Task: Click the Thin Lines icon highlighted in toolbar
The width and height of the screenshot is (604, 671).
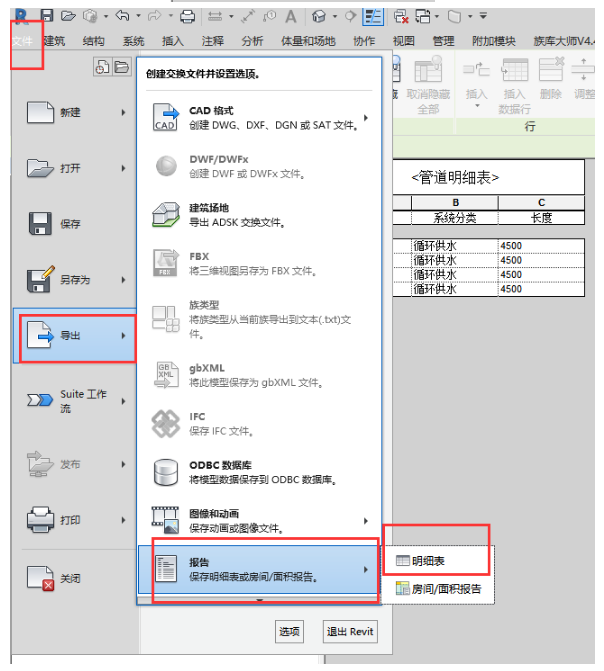Action: coord(373,17)
